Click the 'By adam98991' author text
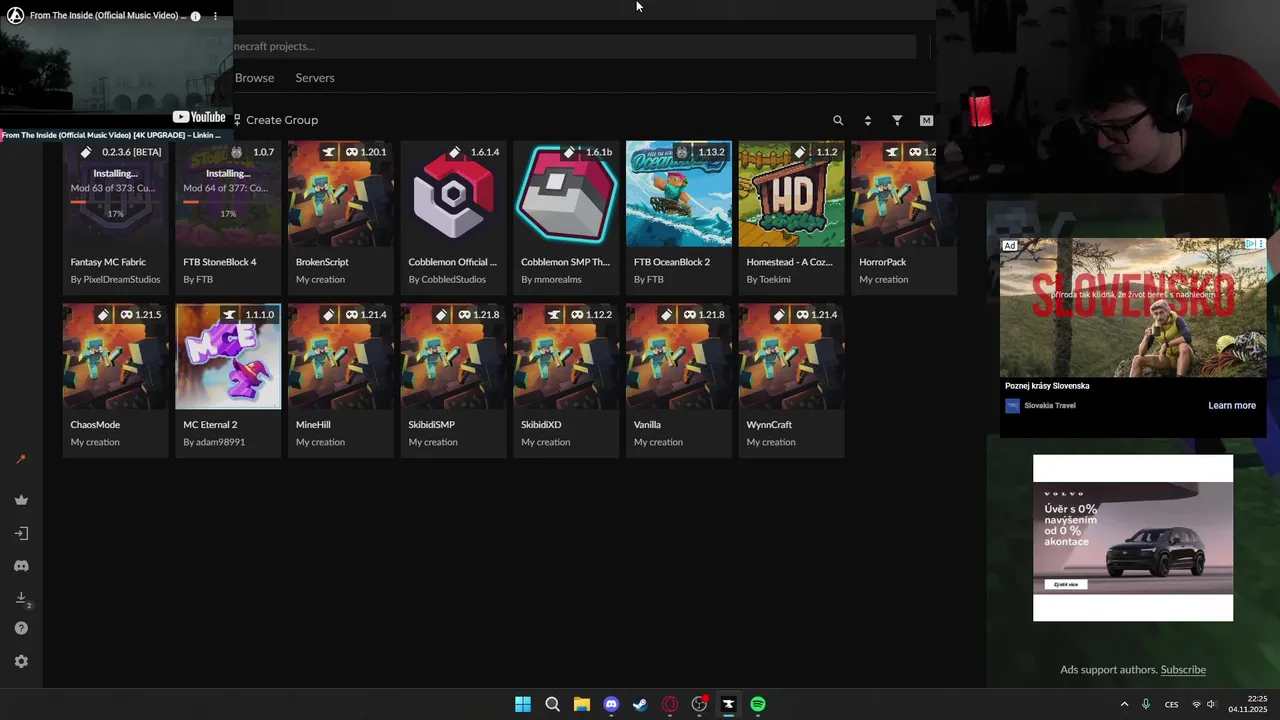1280x720 pixels. point(214,442)
